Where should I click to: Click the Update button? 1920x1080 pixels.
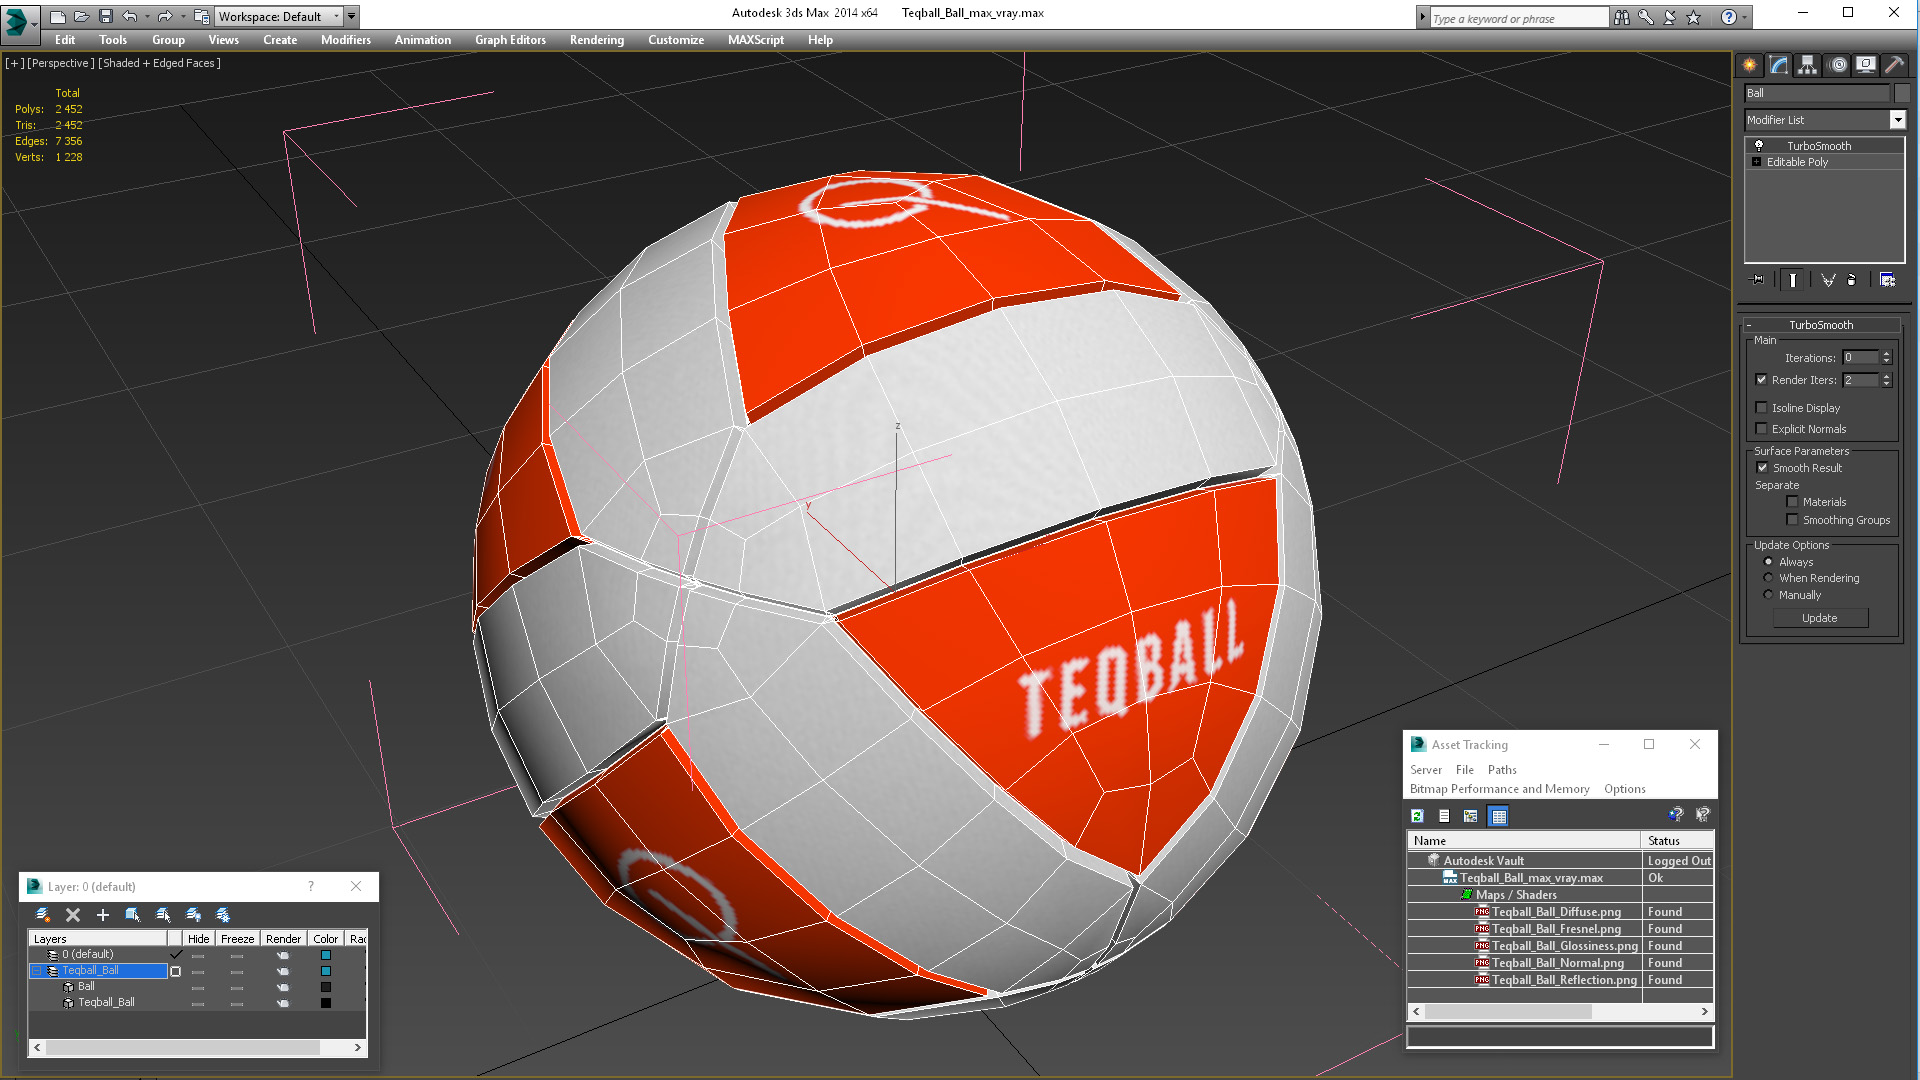[x=1819, y=618]
